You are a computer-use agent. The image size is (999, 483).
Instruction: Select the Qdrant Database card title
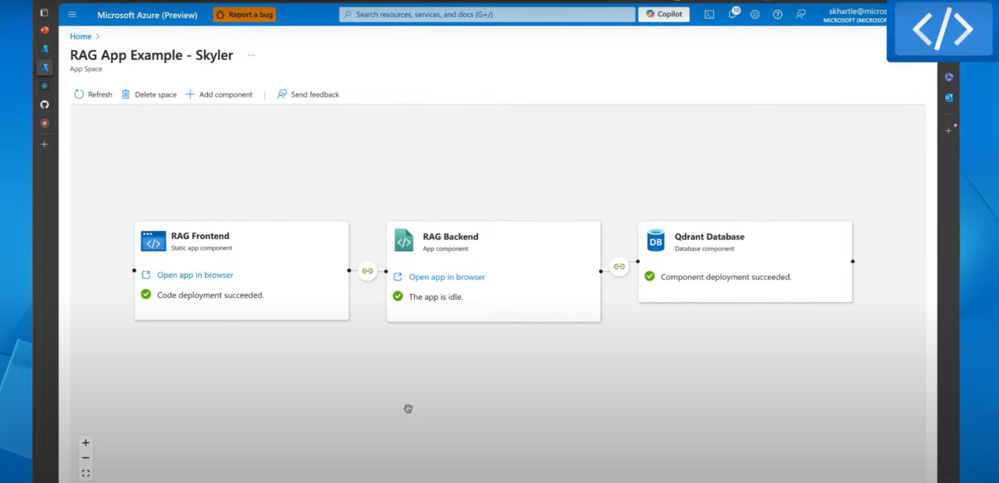tap(709, 236)
